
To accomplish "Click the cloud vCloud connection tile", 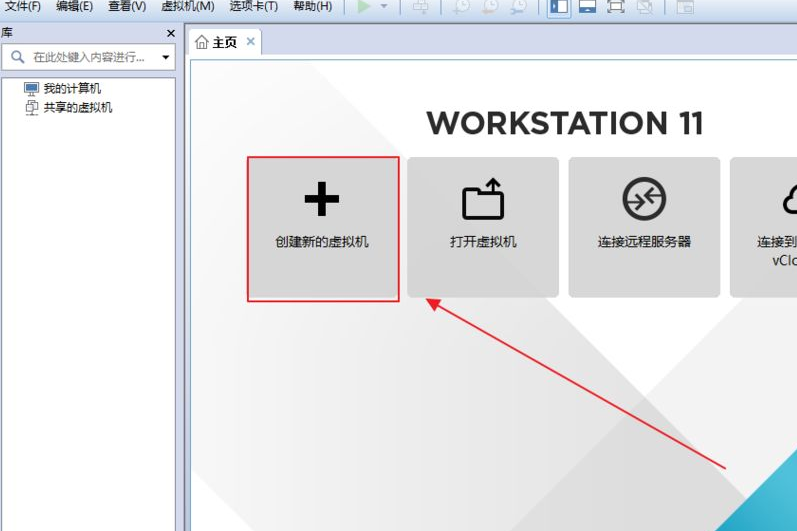I will (763, 227).
